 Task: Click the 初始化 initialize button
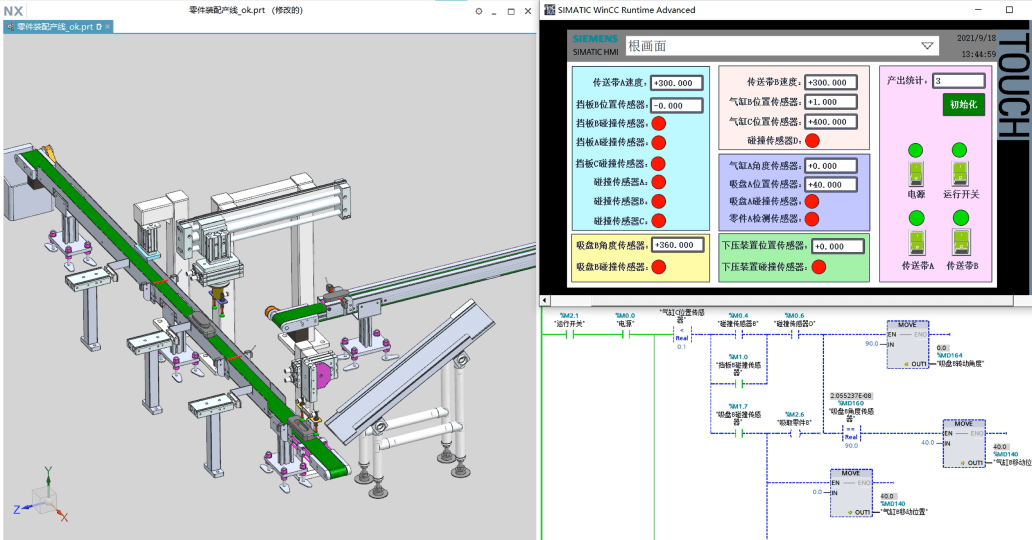click(964, 104)
